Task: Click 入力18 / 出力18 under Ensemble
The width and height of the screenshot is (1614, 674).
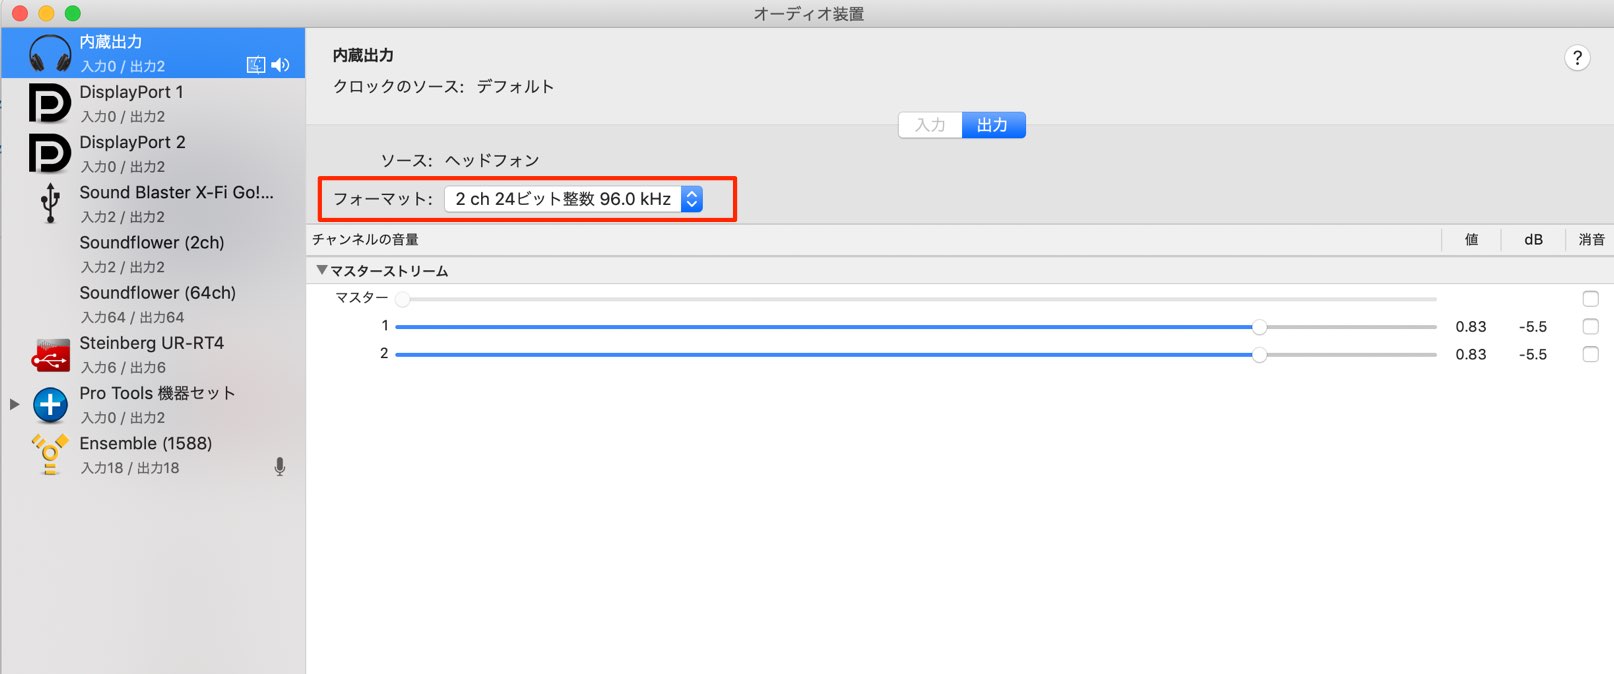Action: 130,467
